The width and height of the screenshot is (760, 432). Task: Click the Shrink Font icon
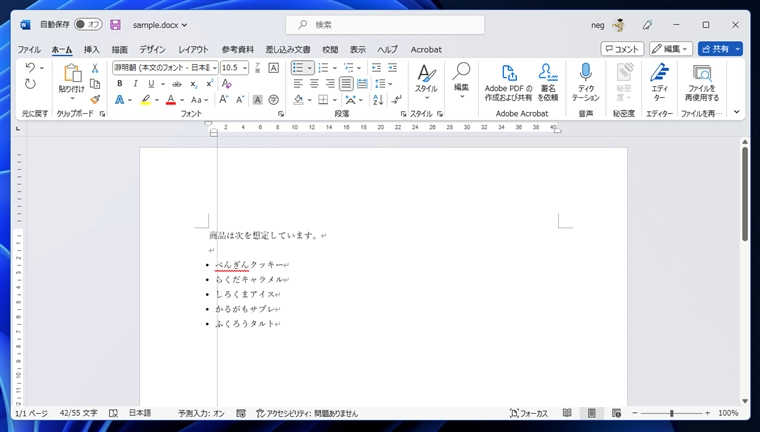point(240,100)
